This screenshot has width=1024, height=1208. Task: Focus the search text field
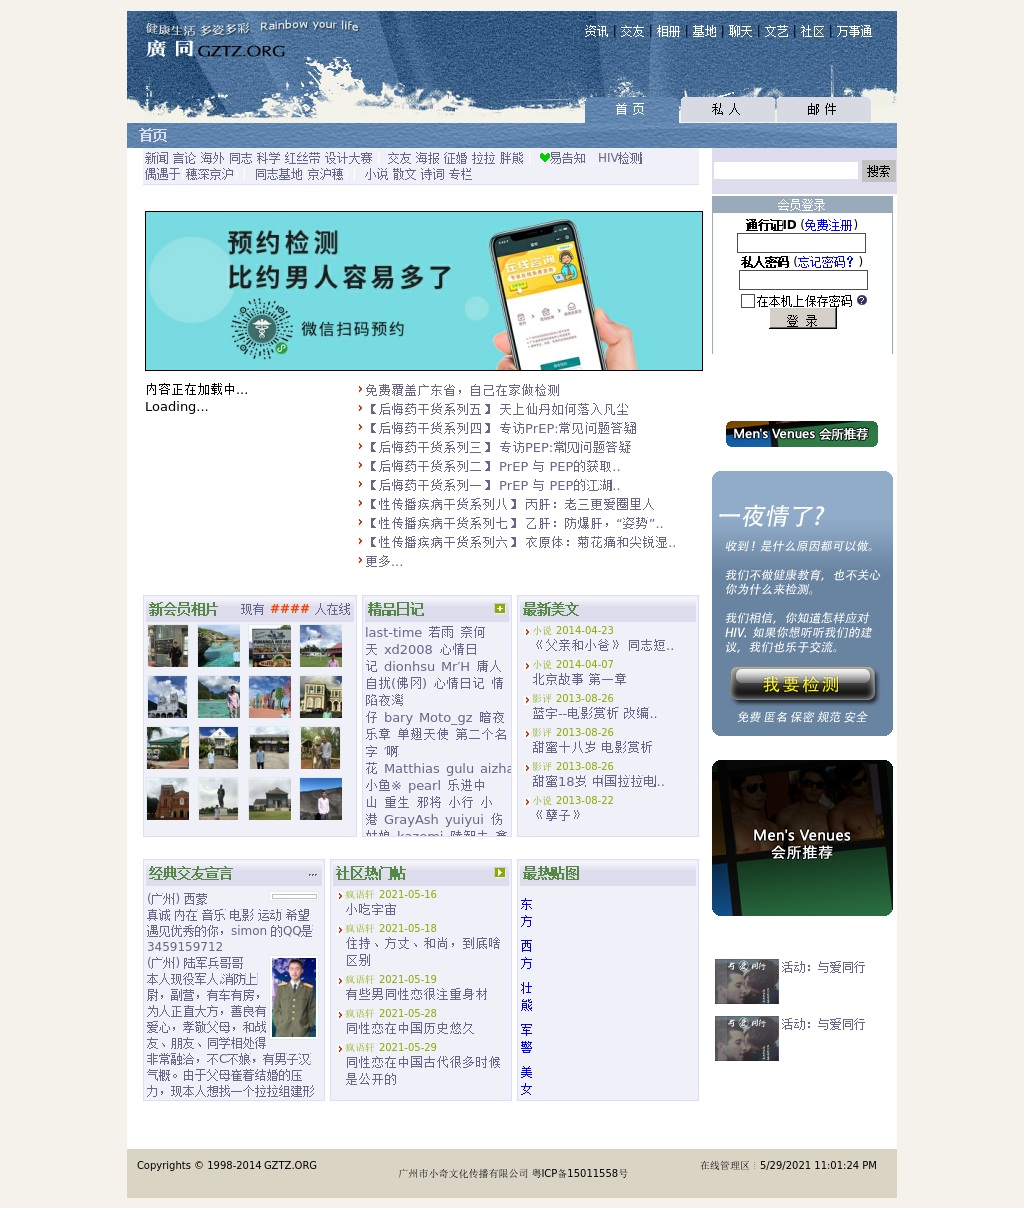pyautogui.click(x=786, y=171)
